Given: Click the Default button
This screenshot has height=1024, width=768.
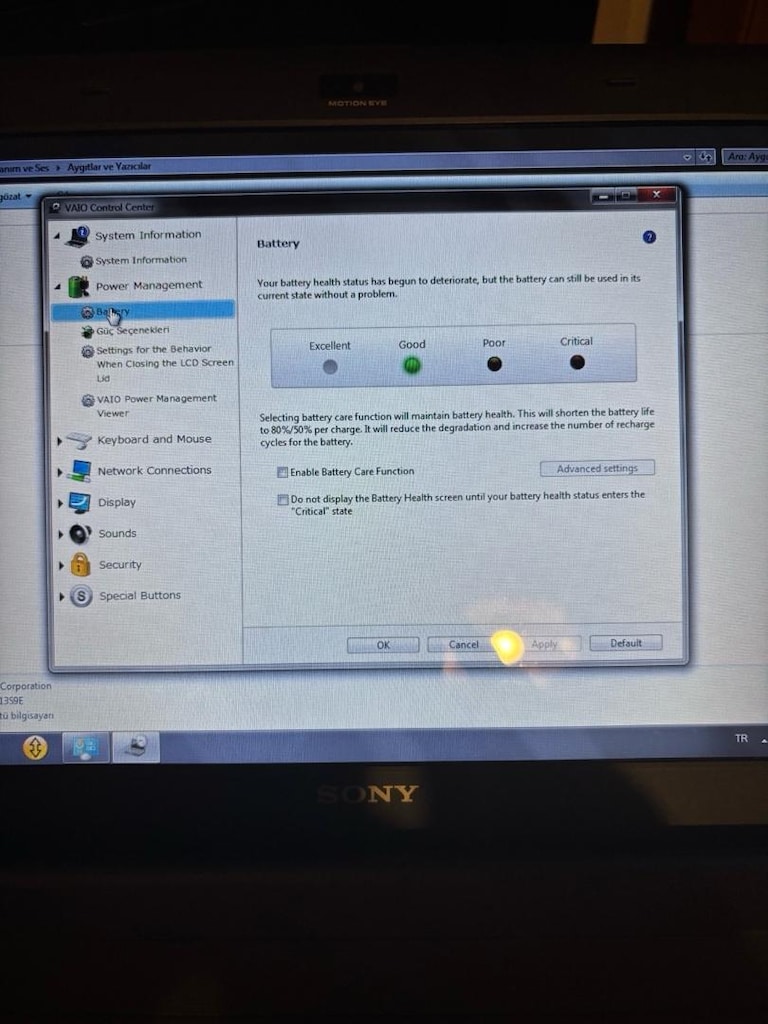Looking at the screenshot, I should pos(626,643).
